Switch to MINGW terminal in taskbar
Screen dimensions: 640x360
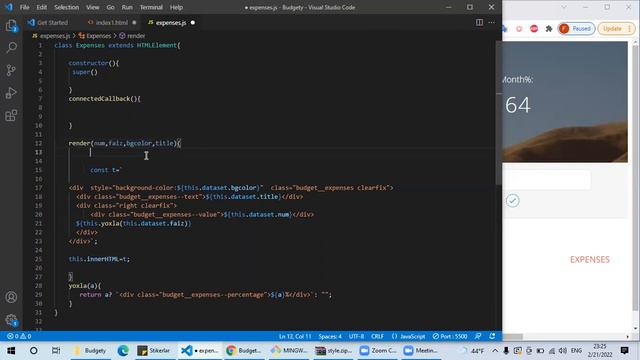(289, 351)
